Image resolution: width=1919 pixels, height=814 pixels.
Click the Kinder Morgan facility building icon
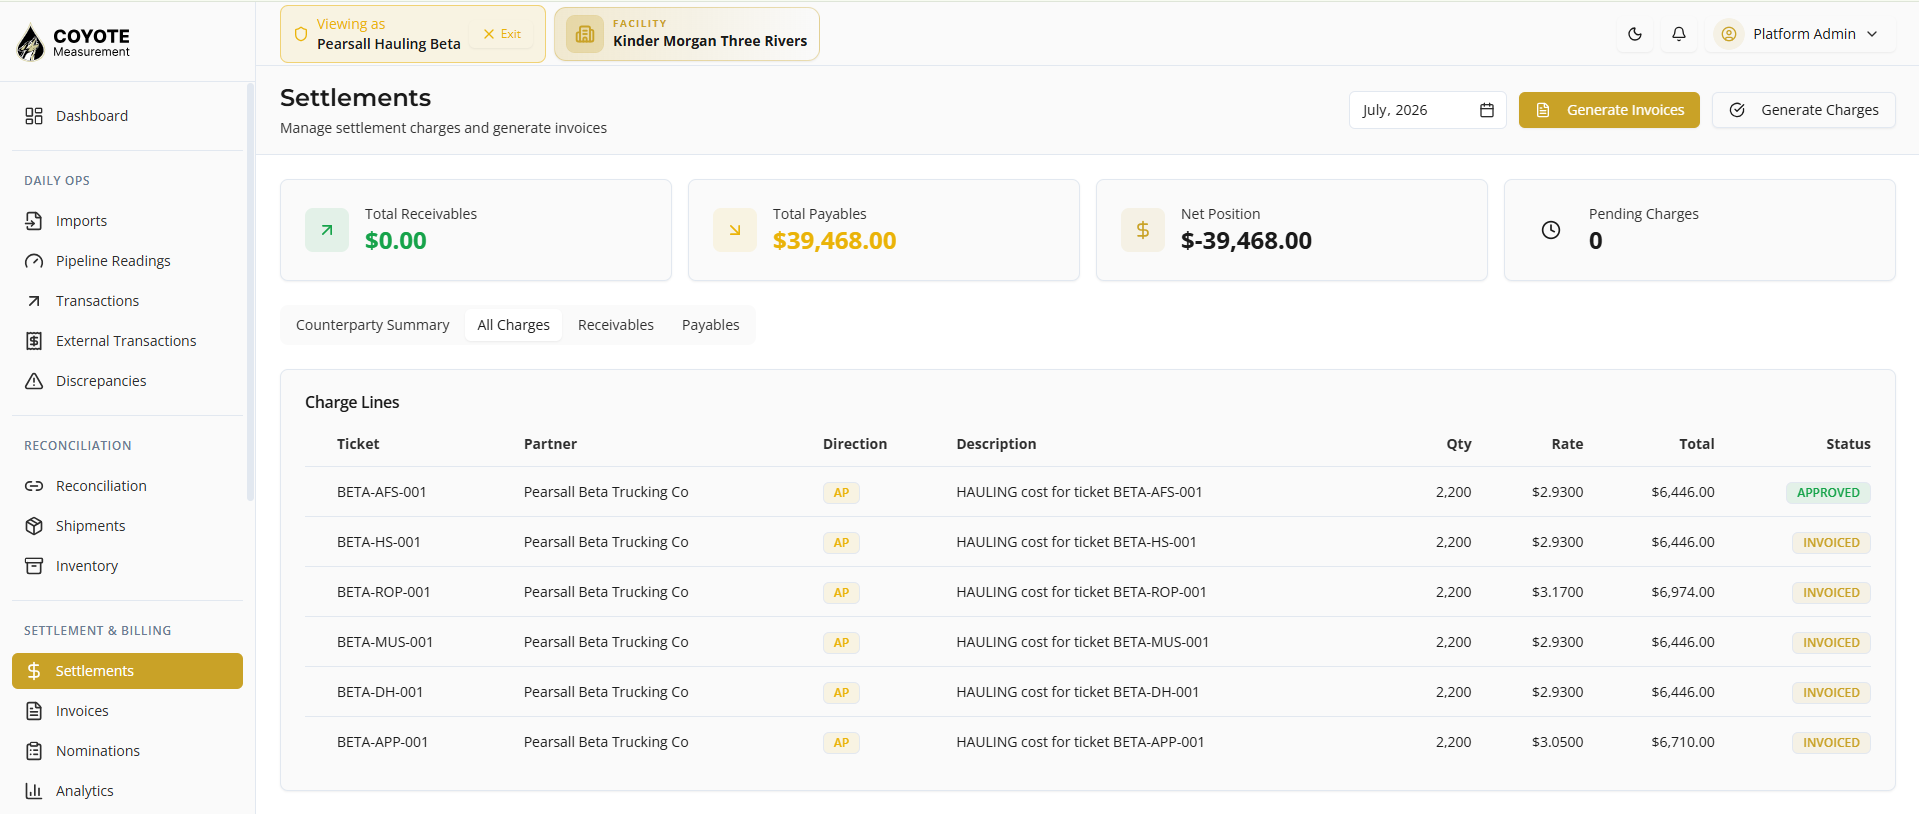[585, 34]
